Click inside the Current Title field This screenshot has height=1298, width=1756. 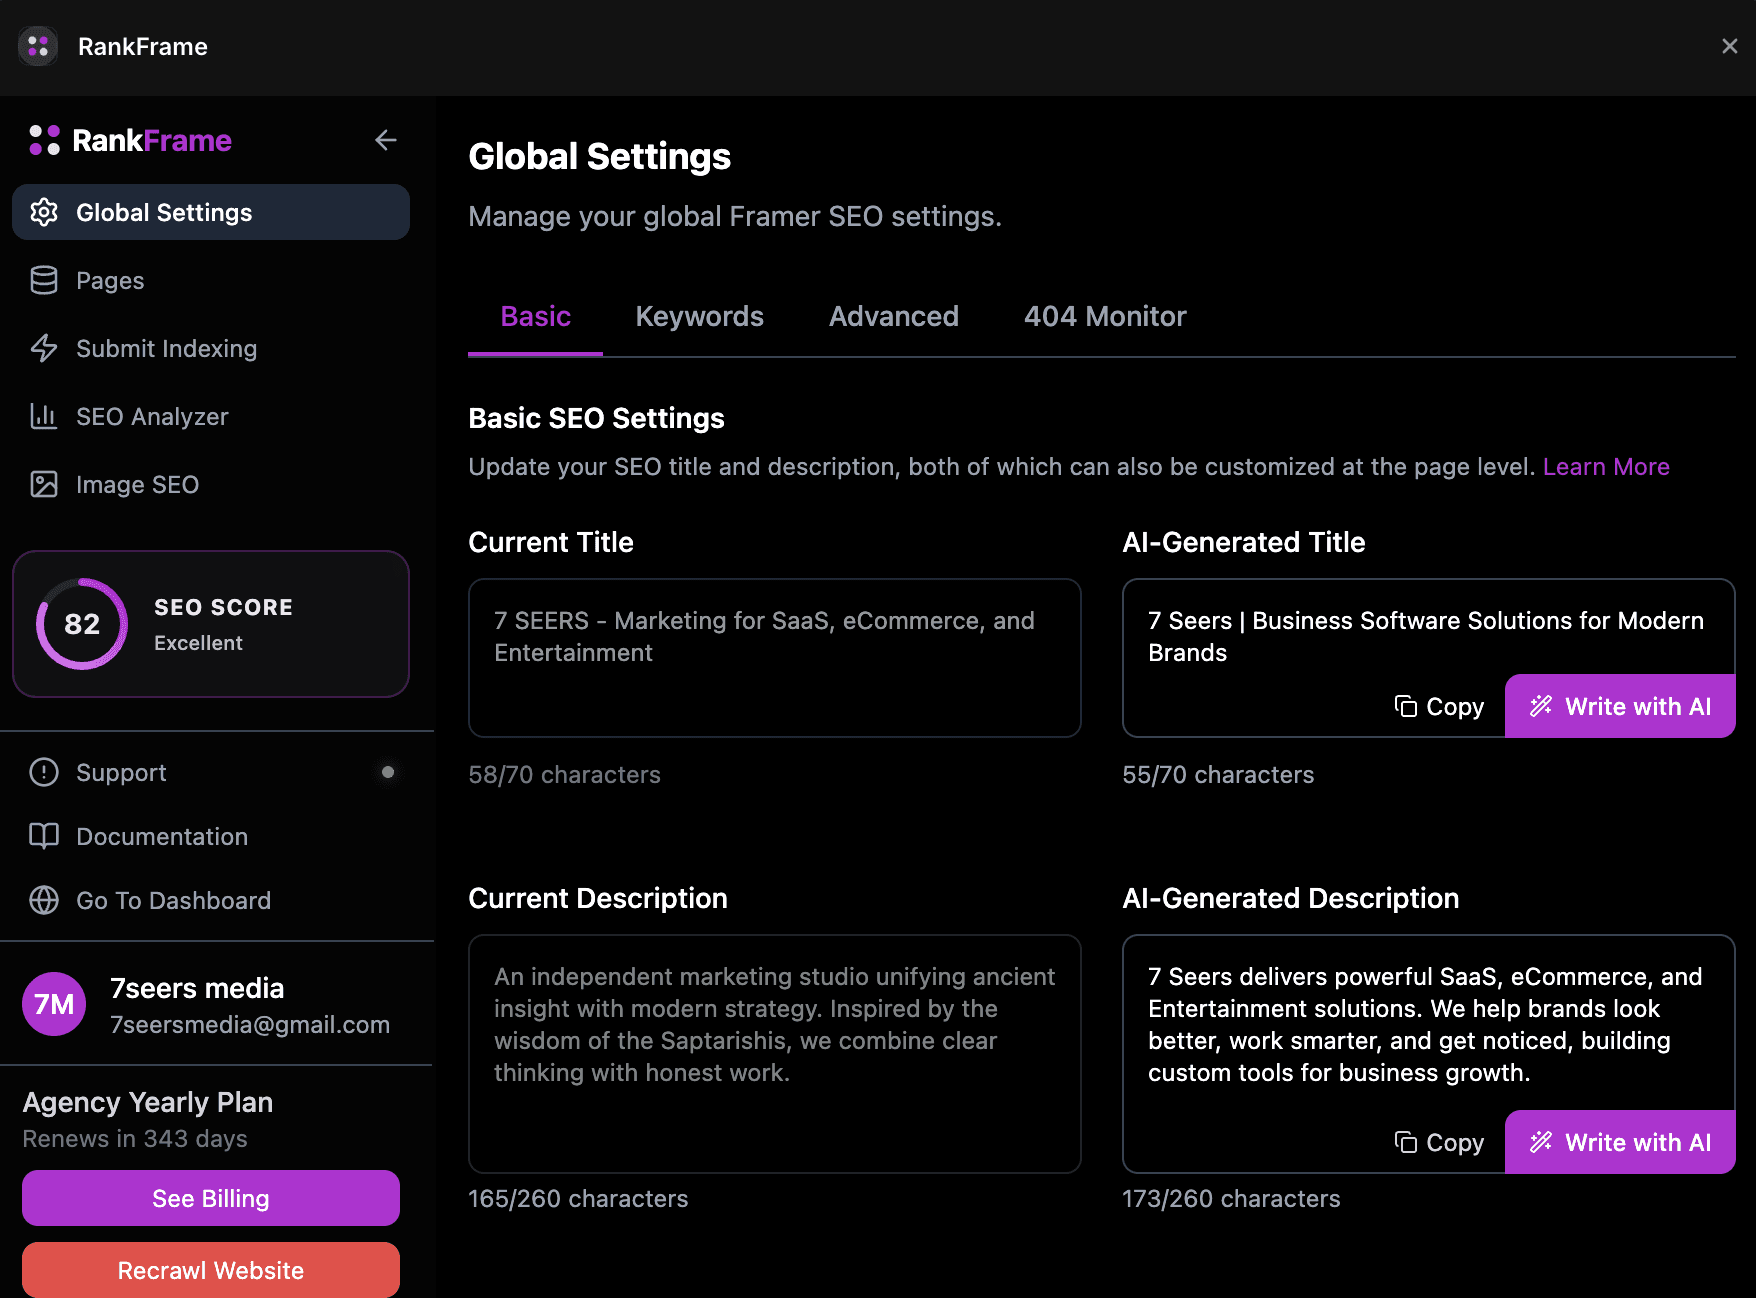tap(775, 658)
